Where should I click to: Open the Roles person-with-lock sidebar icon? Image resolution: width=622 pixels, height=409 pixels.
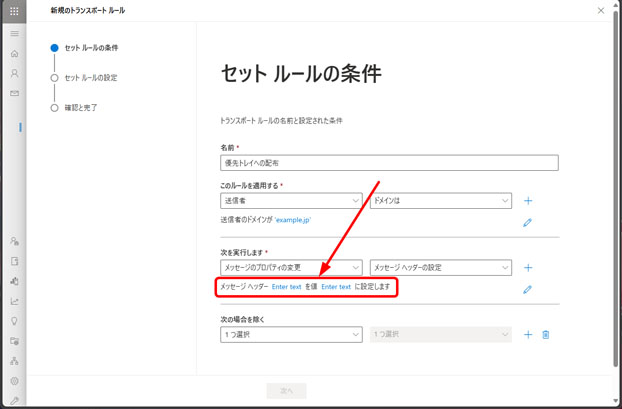tap(14, 241)
